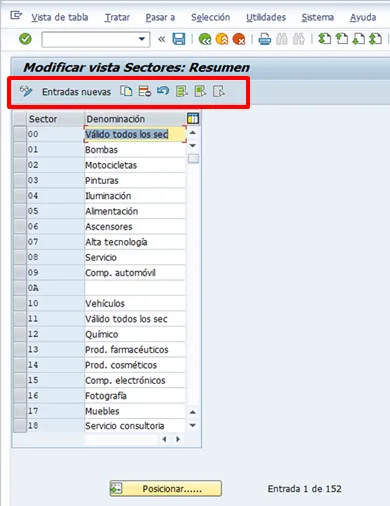The height and width of the screenshot is (506, 390).
Task: Click the green checkmark Enter icon
Action: 25,39
